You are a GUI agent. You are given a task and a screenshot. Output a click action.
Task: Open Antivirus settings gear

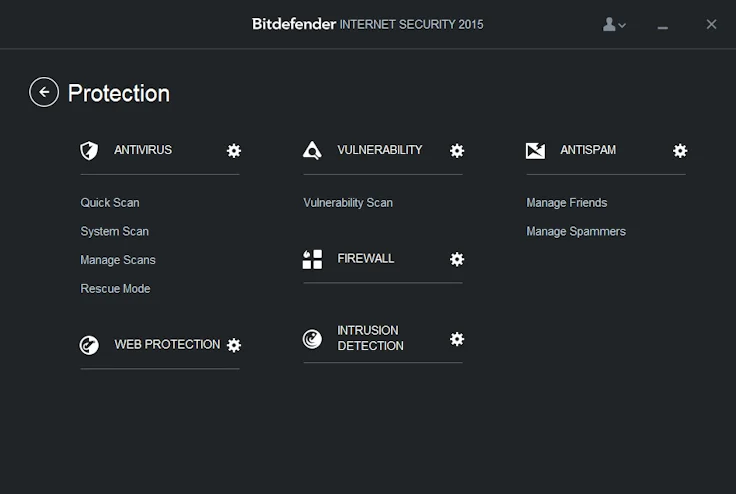pyautogui.click(x=234, y=151)
